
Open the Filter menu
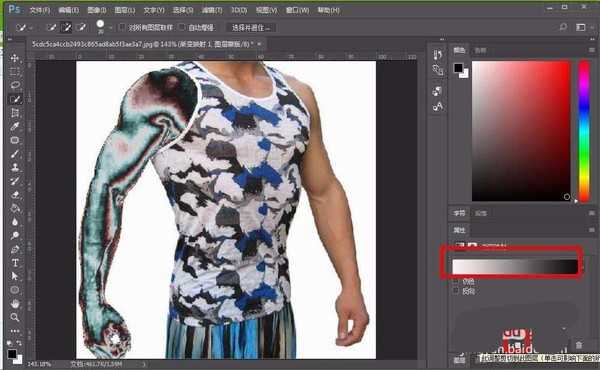click(x=212, y=10)
